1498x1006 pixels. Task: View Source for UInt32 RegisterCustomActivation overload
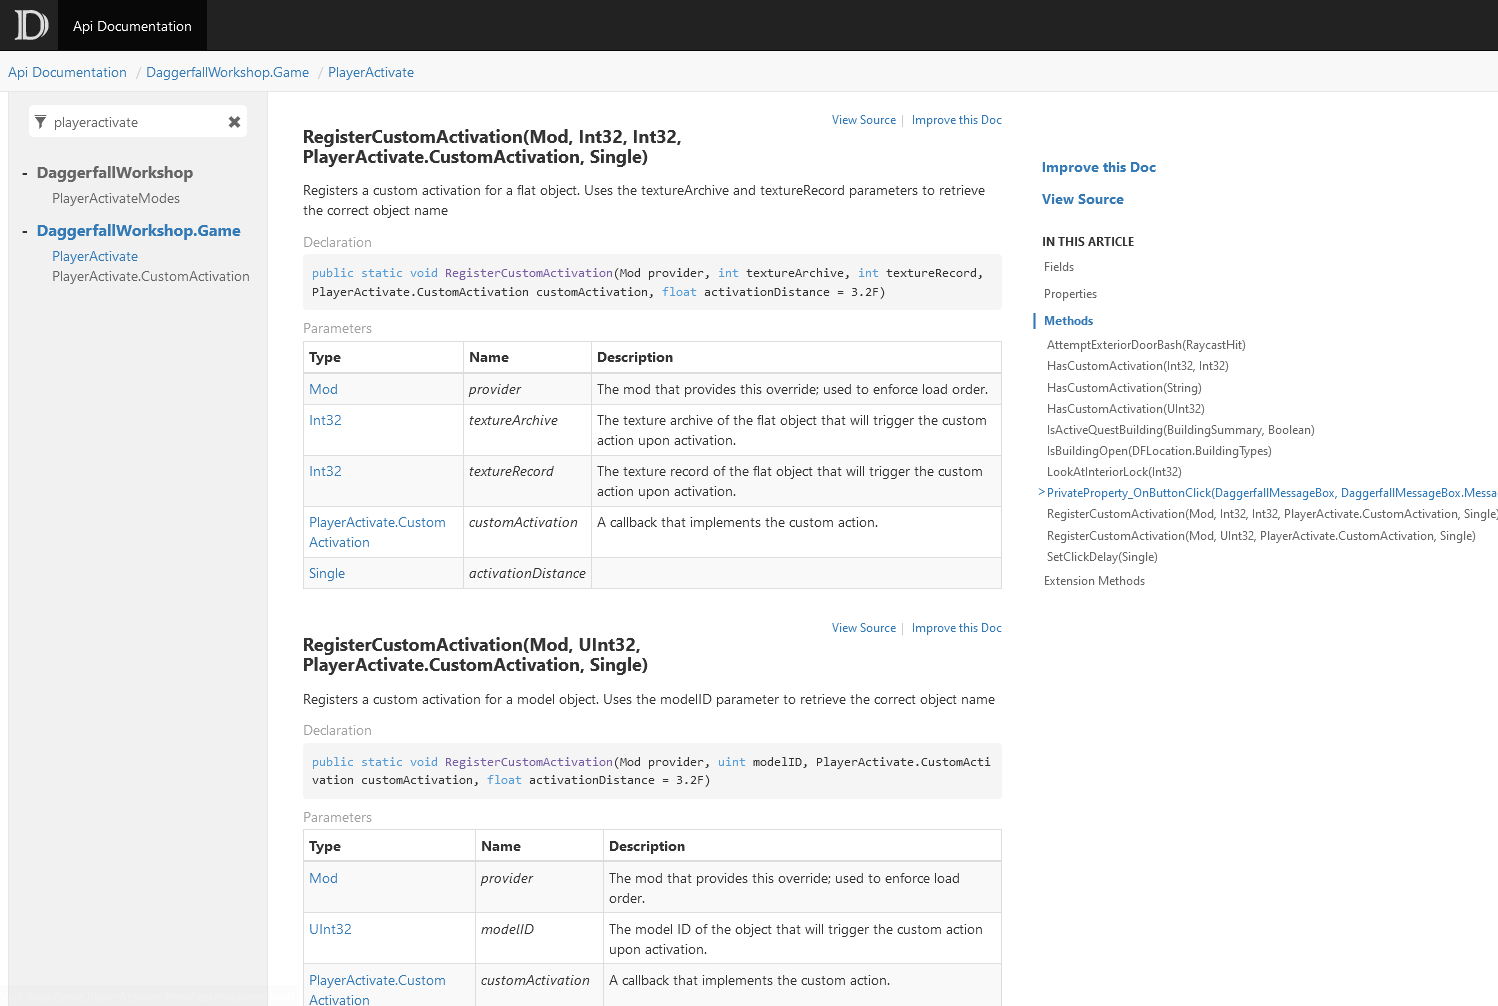pyautogui.click(x=864, y=628)
